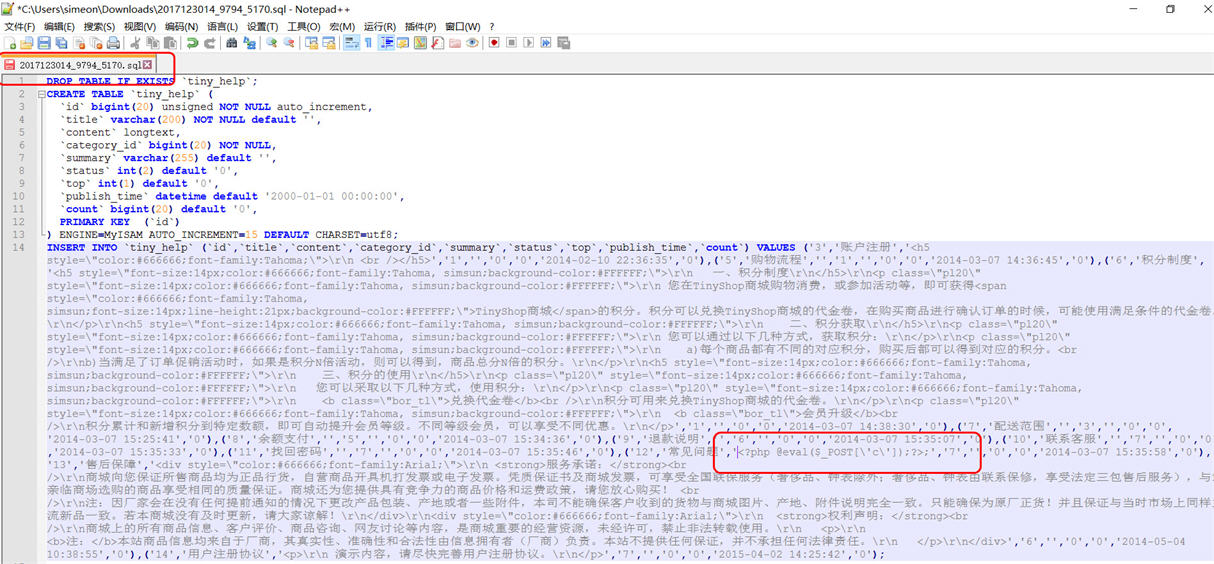Start macro recording with red dot icon
The width and height of the screenshot is (1214, 564).
tap(494, 43)
